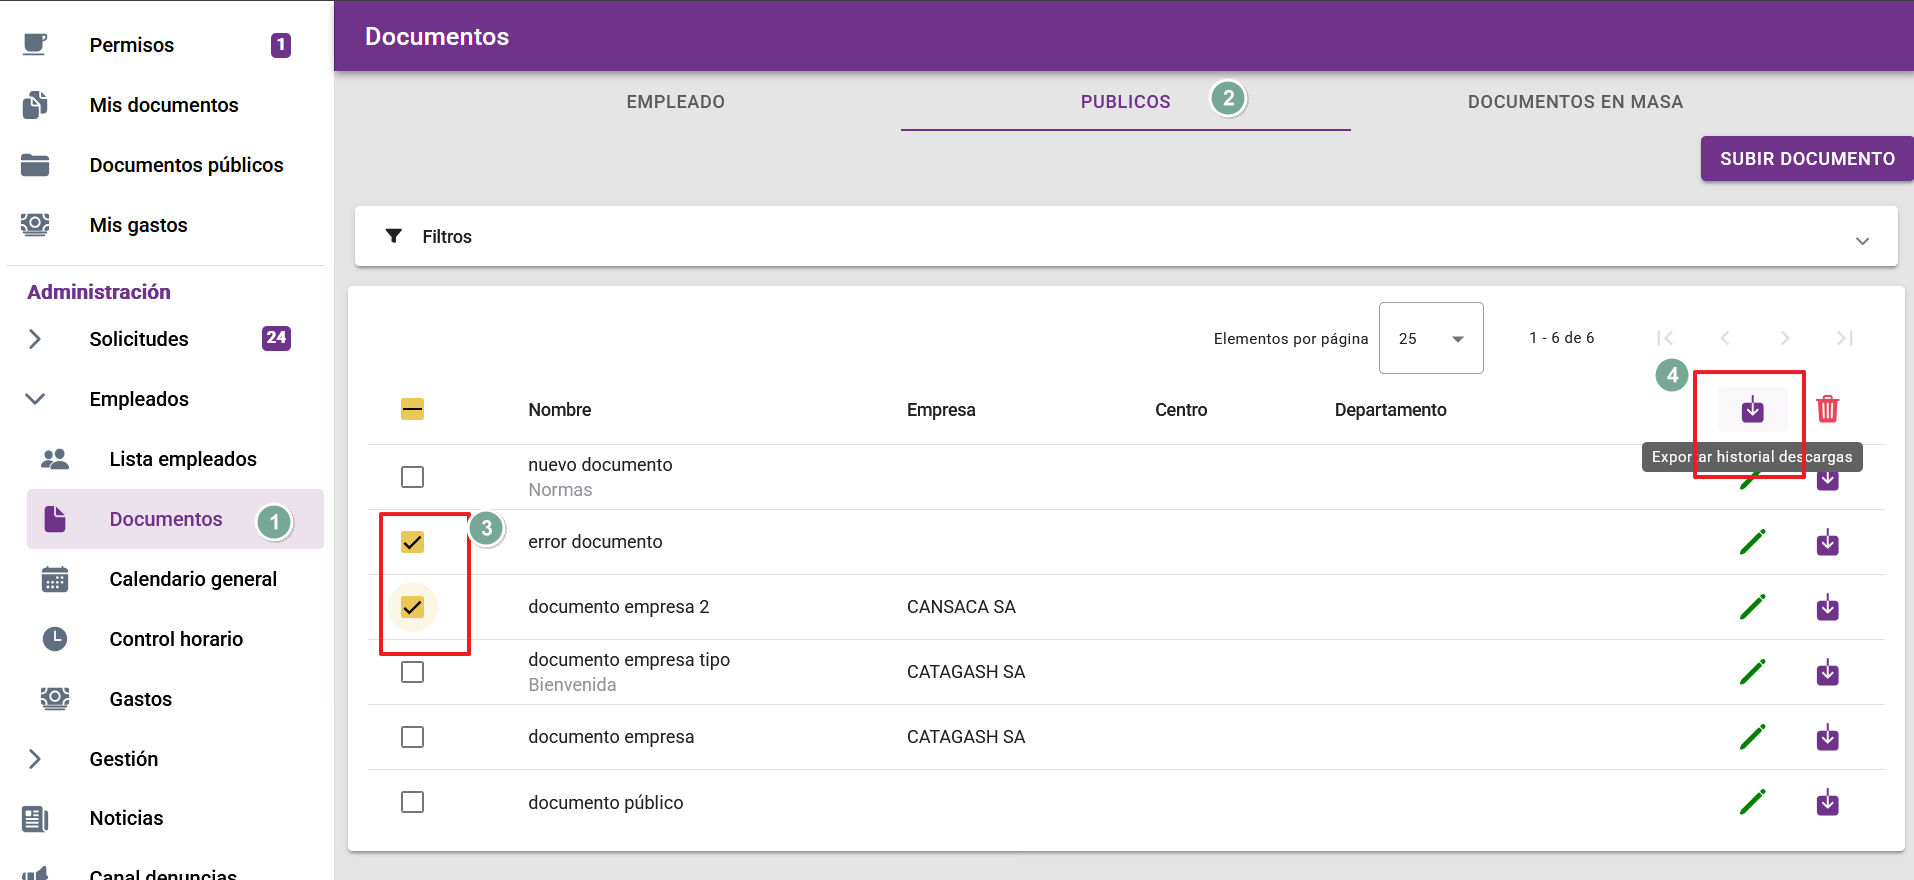Click the red trash delete icon
Screen dimensions: 1914x880
tap(1827, 409)
